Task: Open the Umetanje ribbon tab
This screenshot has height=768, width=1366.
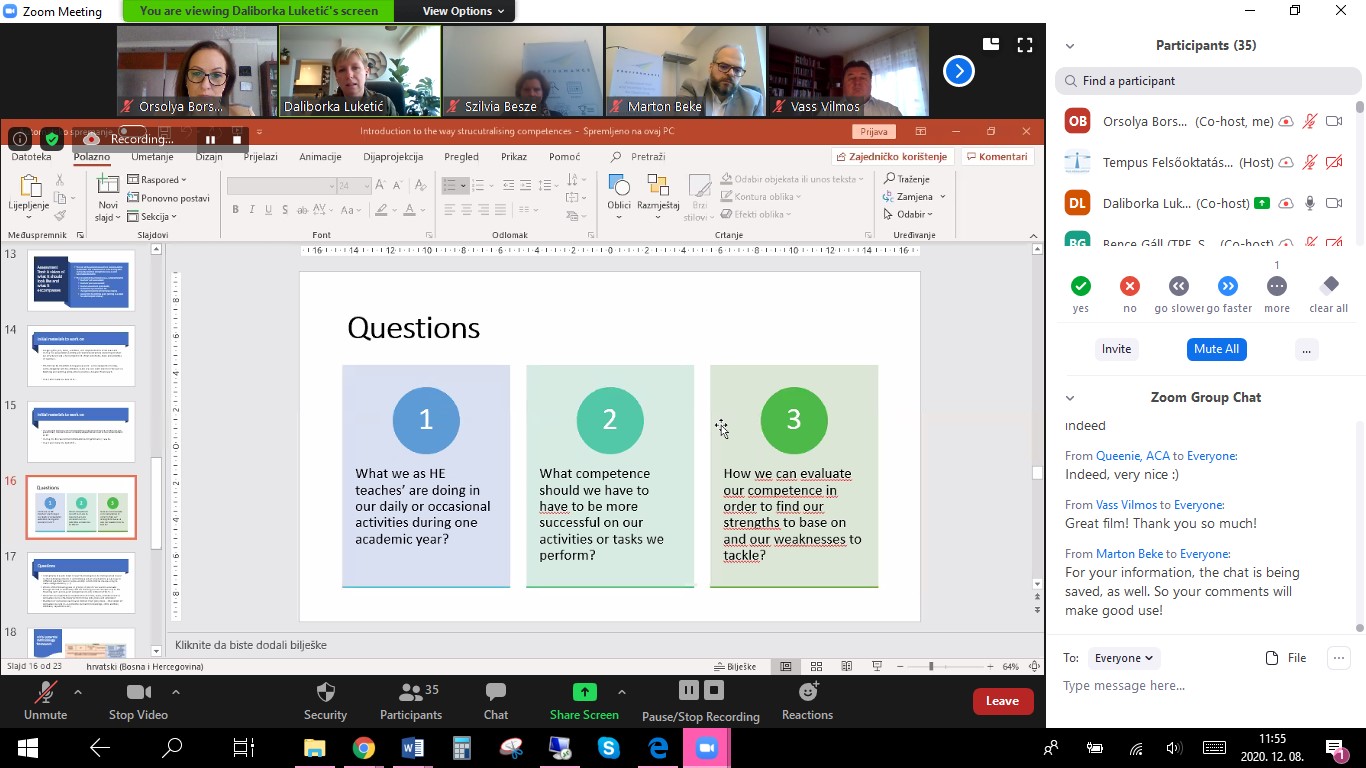Action: point(152,157)
